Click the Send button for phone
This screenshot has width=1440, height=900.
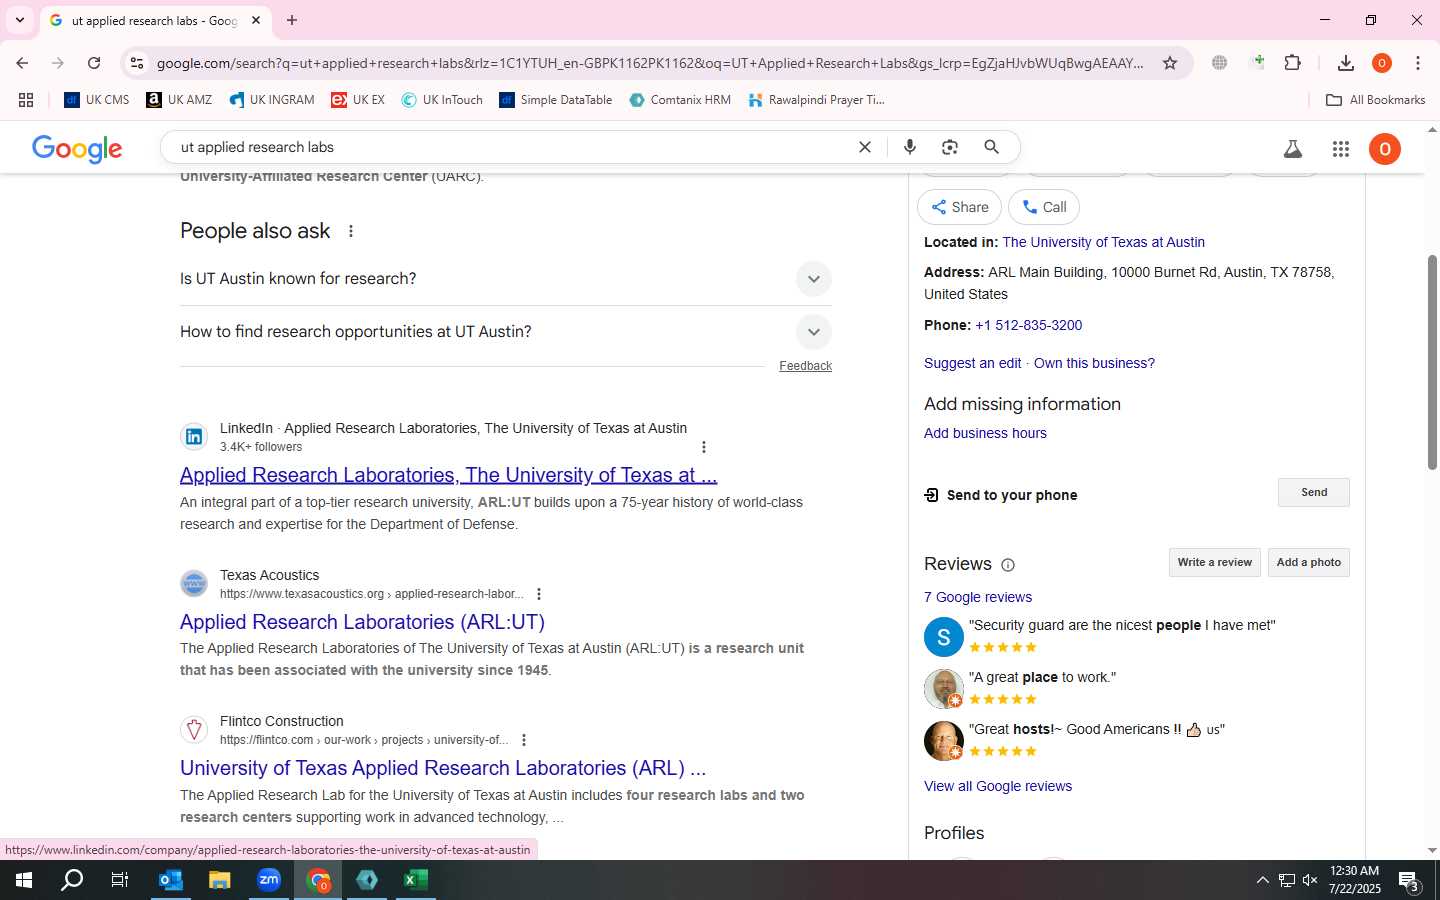click(x=1314, y=492)
